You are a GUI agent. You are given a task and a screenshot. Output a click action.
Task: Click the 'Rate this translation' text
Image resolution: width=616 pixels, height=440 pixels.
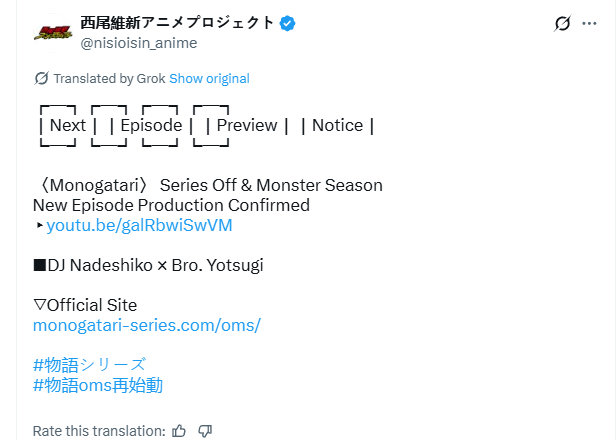98,431
